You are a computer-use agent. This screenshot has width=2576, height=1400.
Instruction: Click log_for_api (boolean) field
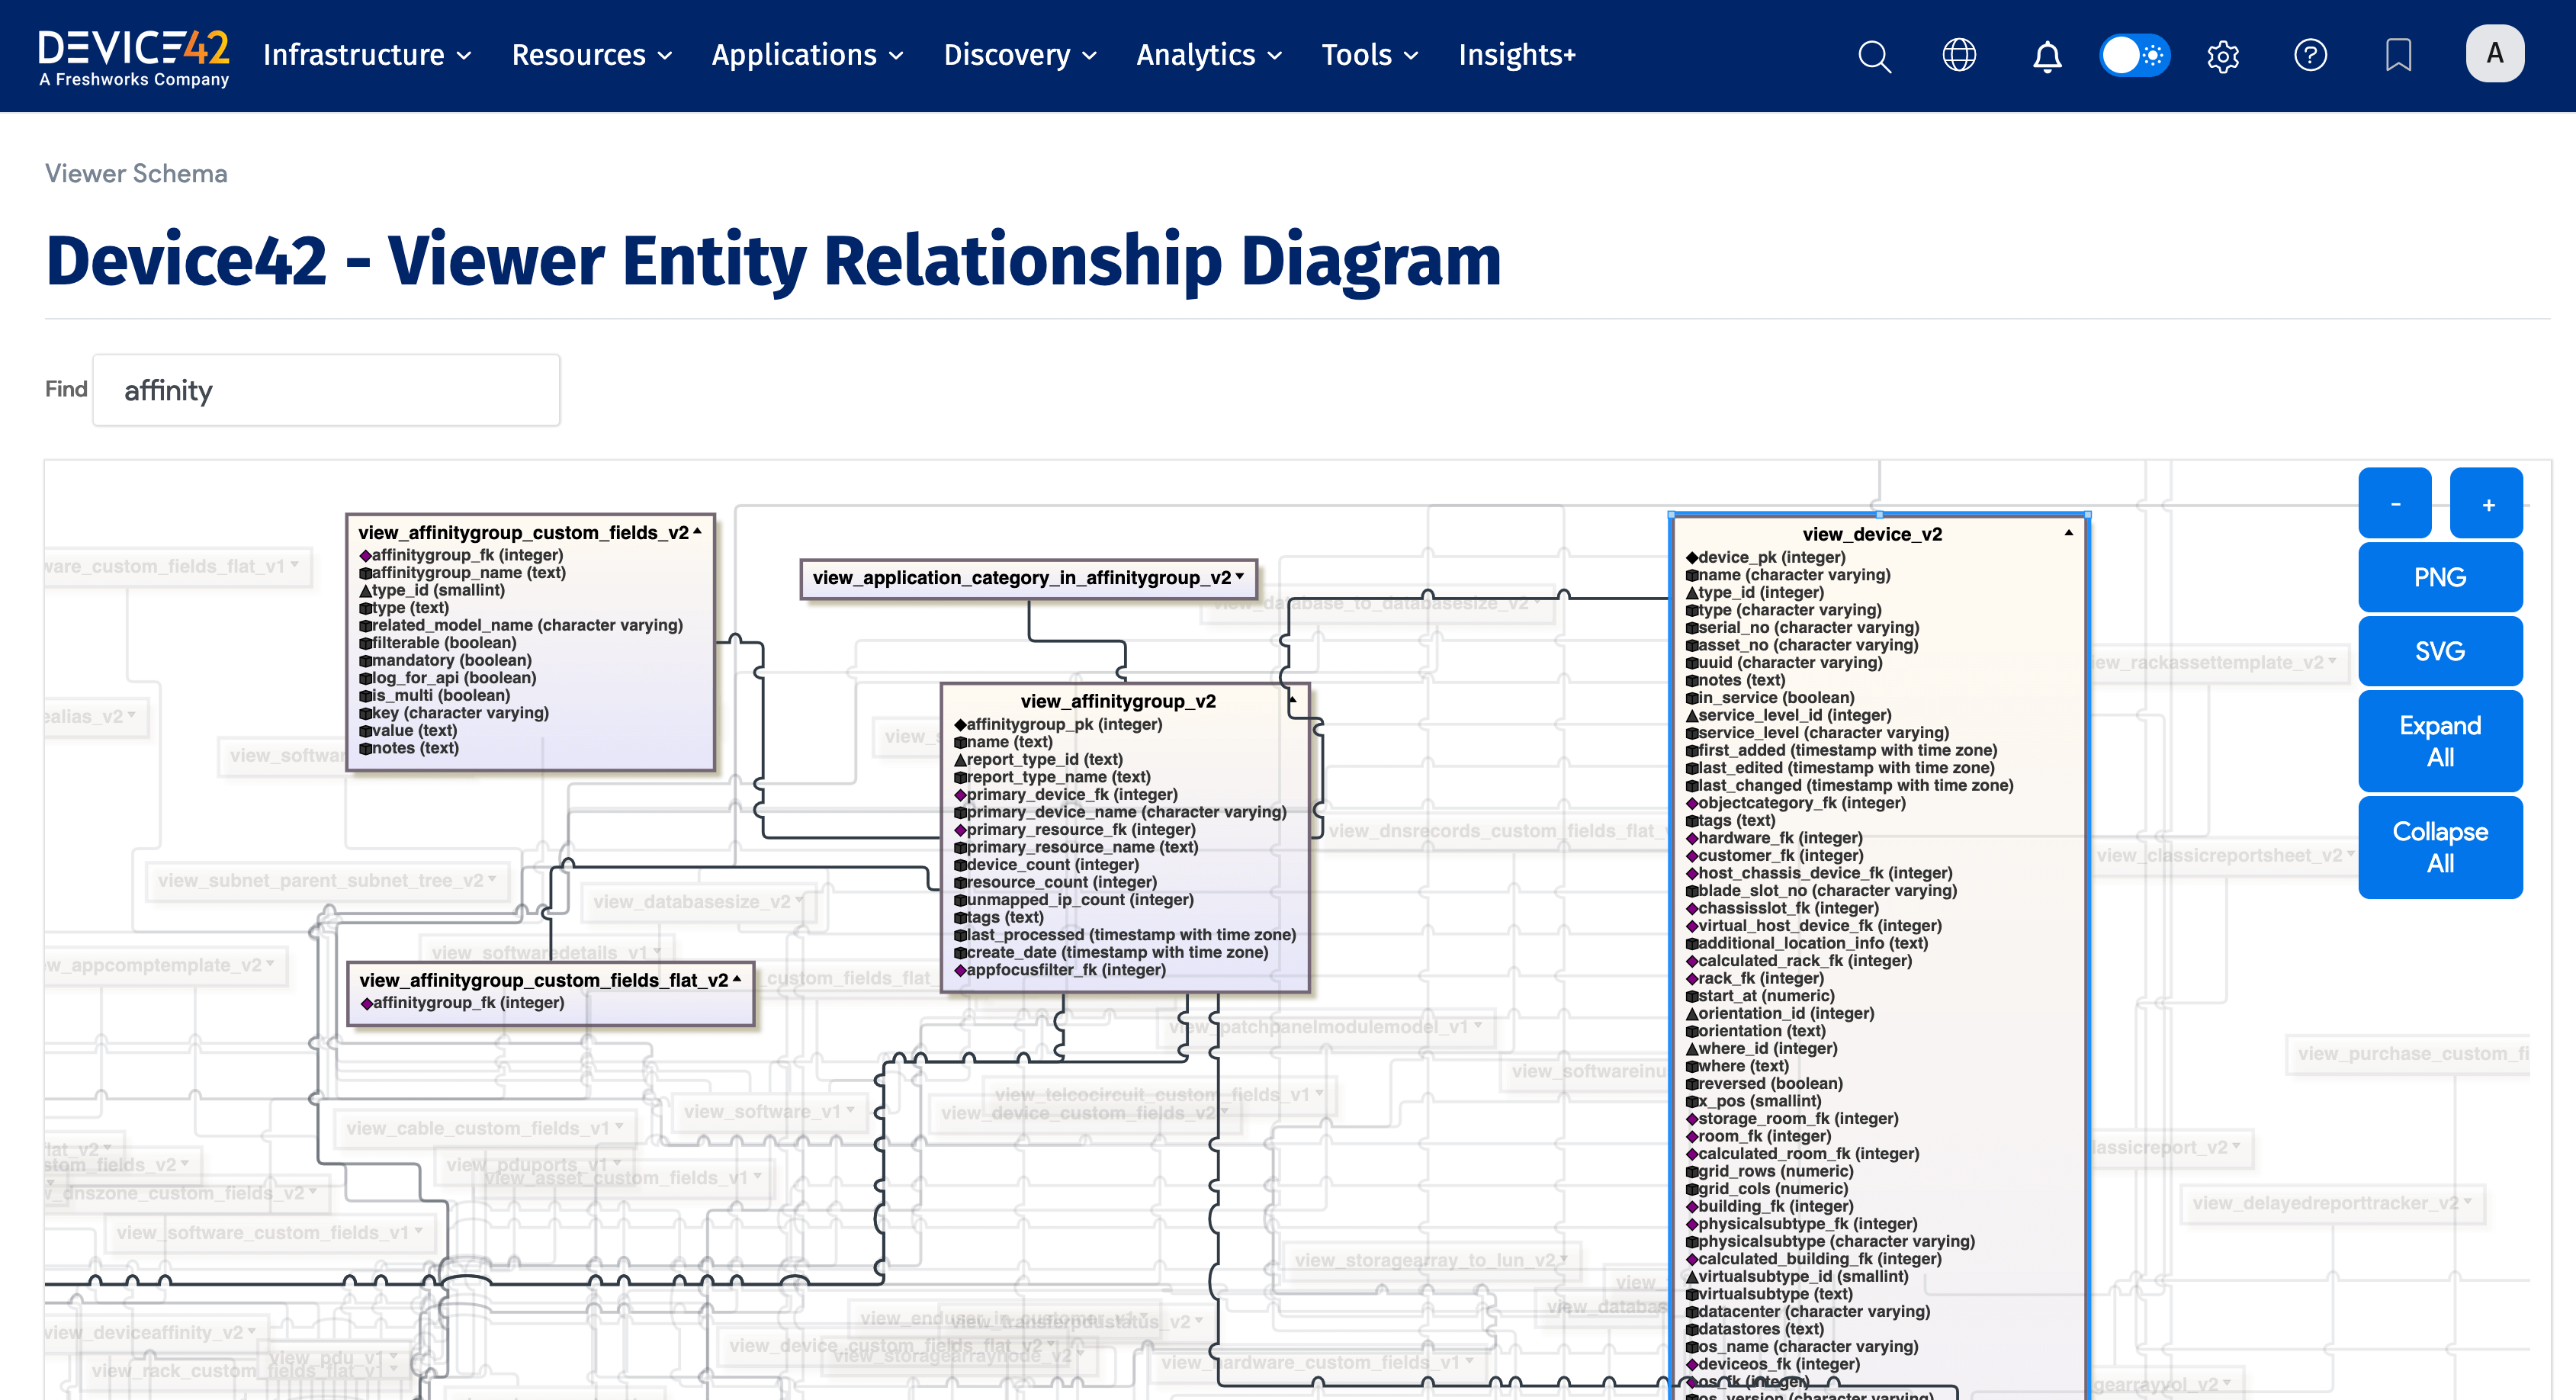[448, 677]
